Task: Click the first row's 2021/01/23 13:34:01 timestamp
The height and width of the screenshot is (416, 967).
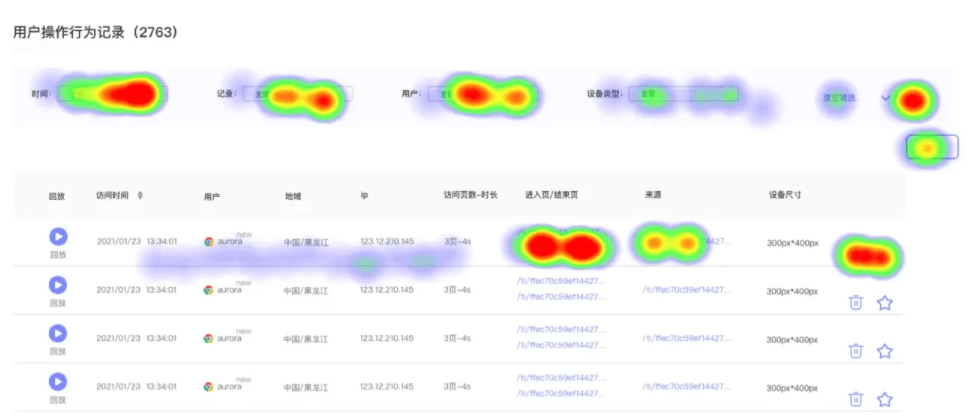Action: click(136, 242)
